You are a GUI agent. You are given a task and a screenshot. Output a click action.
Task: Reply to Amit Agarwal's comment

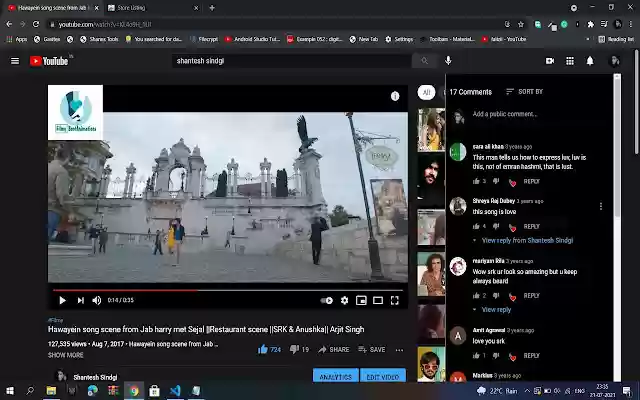pos(531,356)
